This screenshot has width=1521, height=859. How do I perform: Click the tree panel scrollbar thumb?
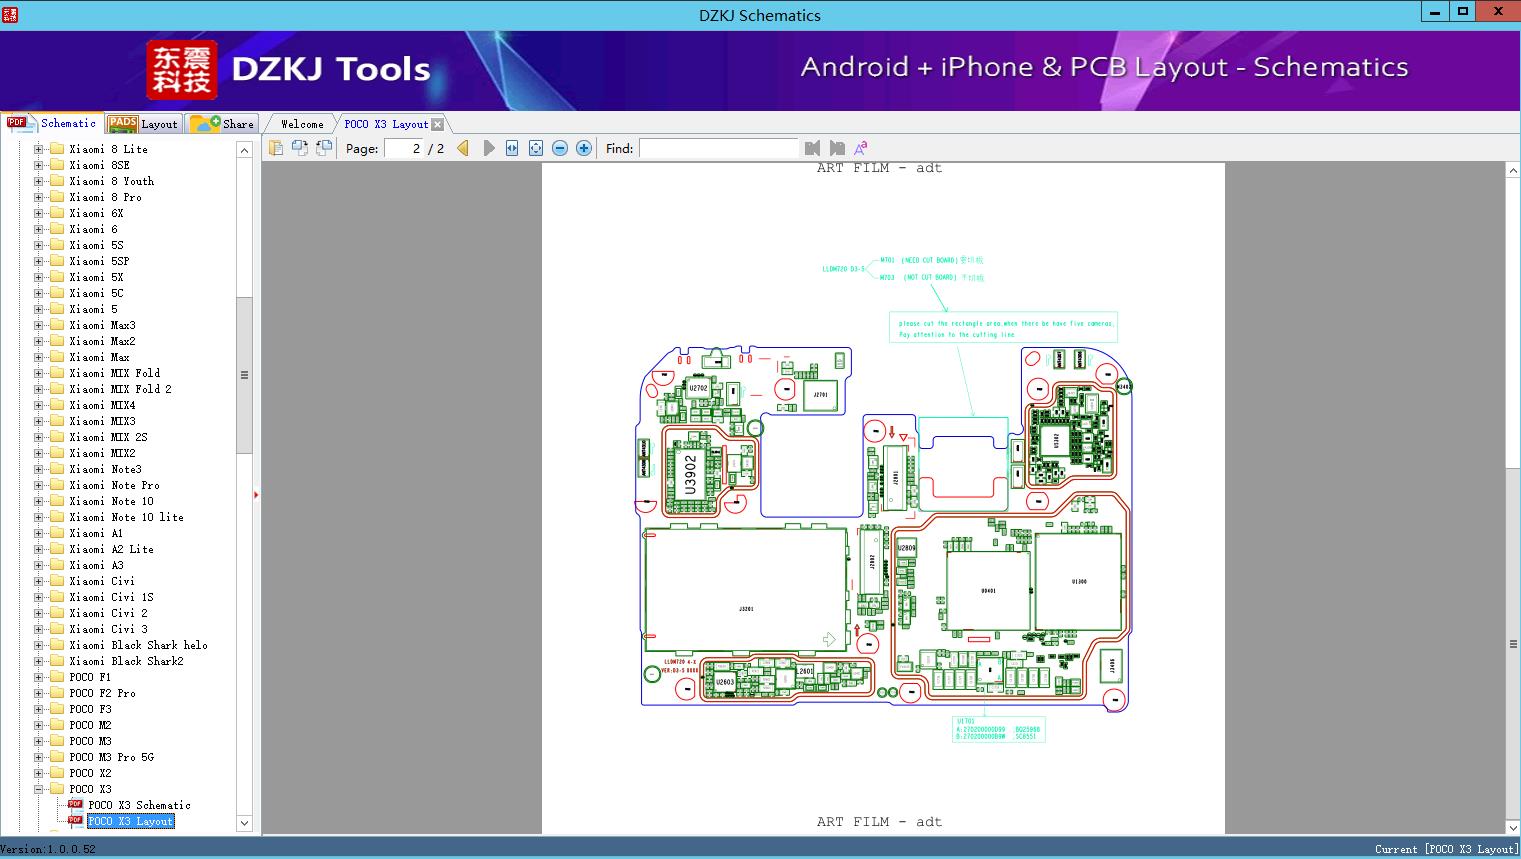[244, 375]
